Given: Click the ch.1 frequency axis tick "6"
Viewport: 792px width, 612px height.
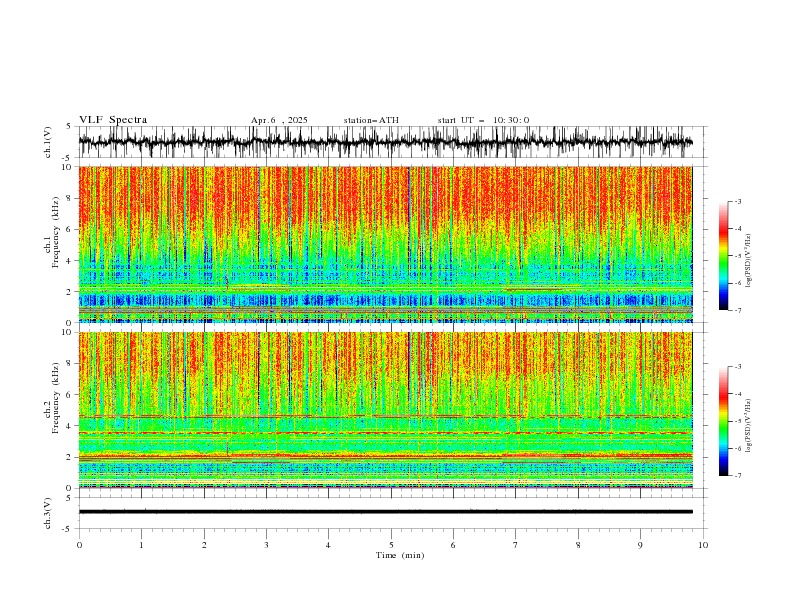Looking at the screenshot, I should coord(70,230).
